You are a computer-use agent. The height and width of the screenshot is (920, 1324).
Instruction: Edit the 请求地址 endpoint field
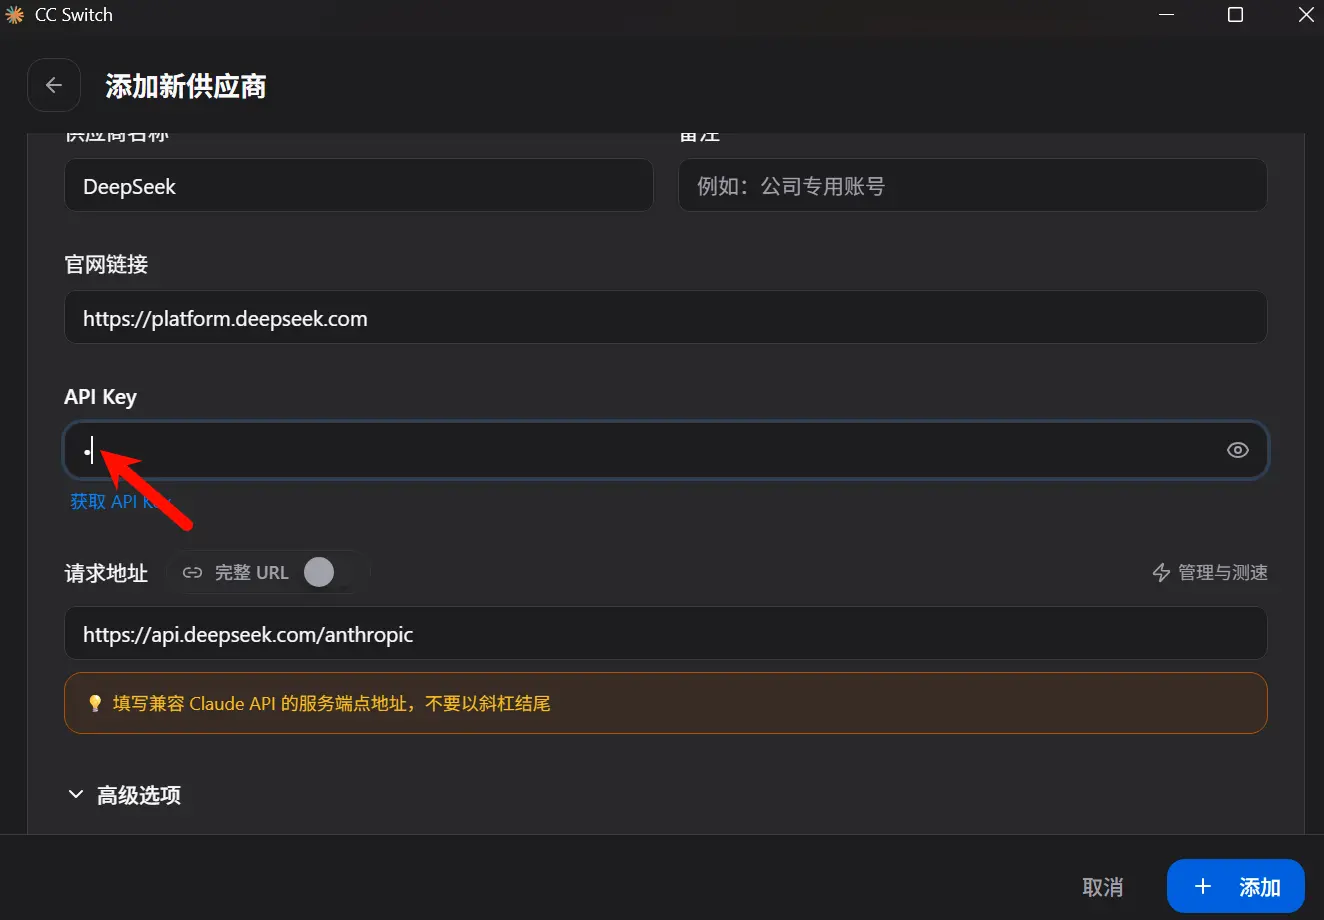tap(666, 633)
